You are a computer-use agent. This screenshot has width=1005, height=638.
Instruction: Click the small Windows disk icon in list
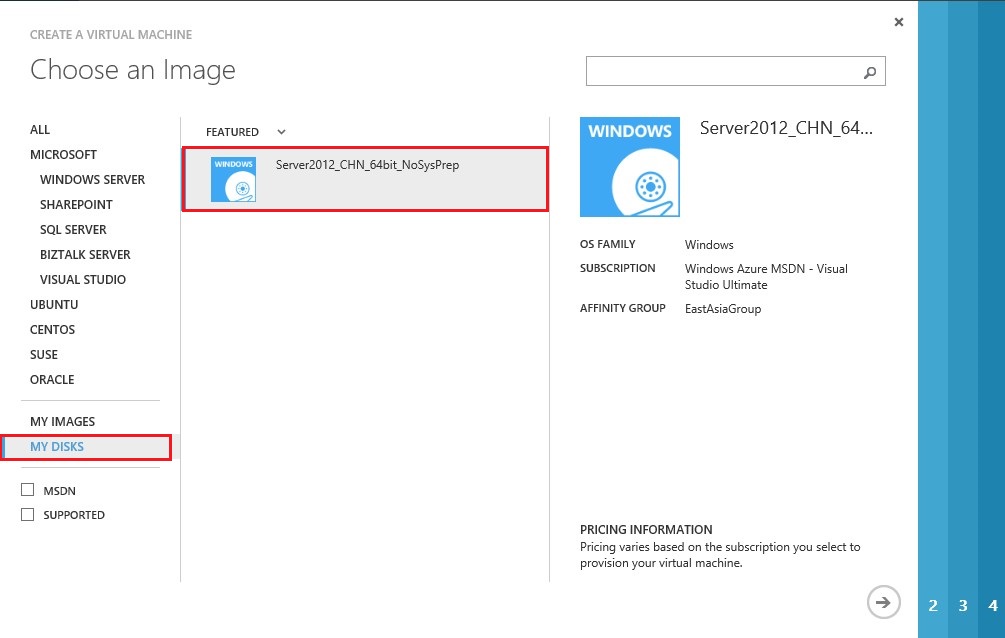click(x=233, y=180)
